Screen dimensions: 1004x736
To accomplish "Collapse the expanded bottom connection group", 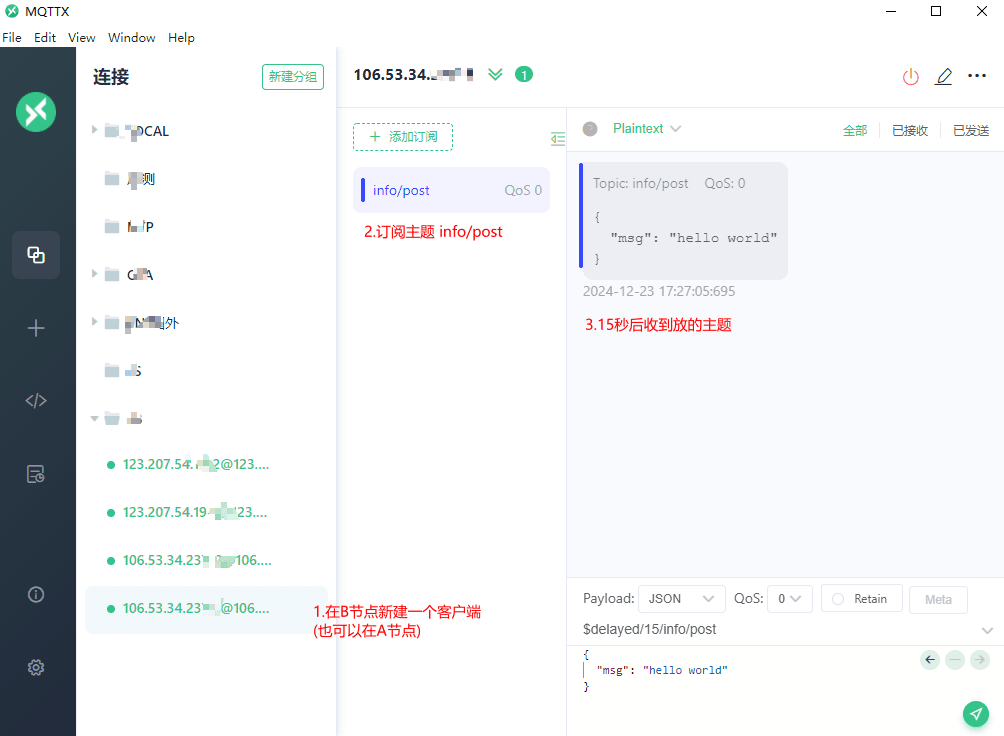I will pyautogui.click(x=94, y=418).
